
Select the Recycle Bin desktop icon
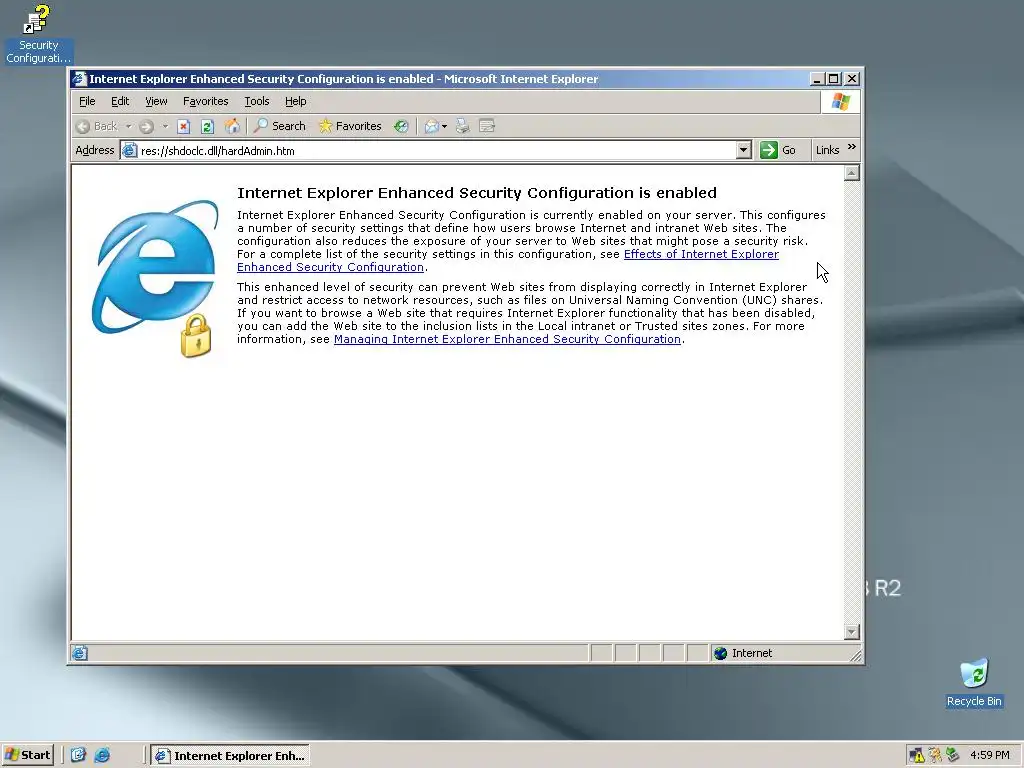click(x=974, y=683)
